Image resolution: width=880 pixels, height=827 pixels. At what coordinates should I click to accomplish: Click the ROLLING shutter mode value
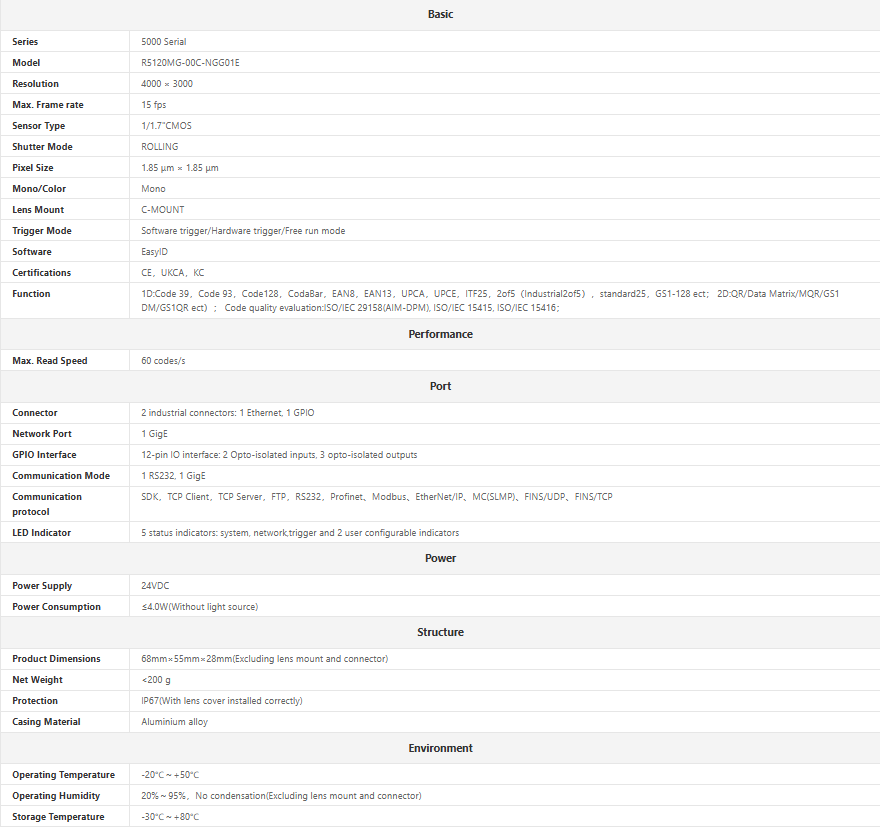pyautogui.click(x=160, y=147)
